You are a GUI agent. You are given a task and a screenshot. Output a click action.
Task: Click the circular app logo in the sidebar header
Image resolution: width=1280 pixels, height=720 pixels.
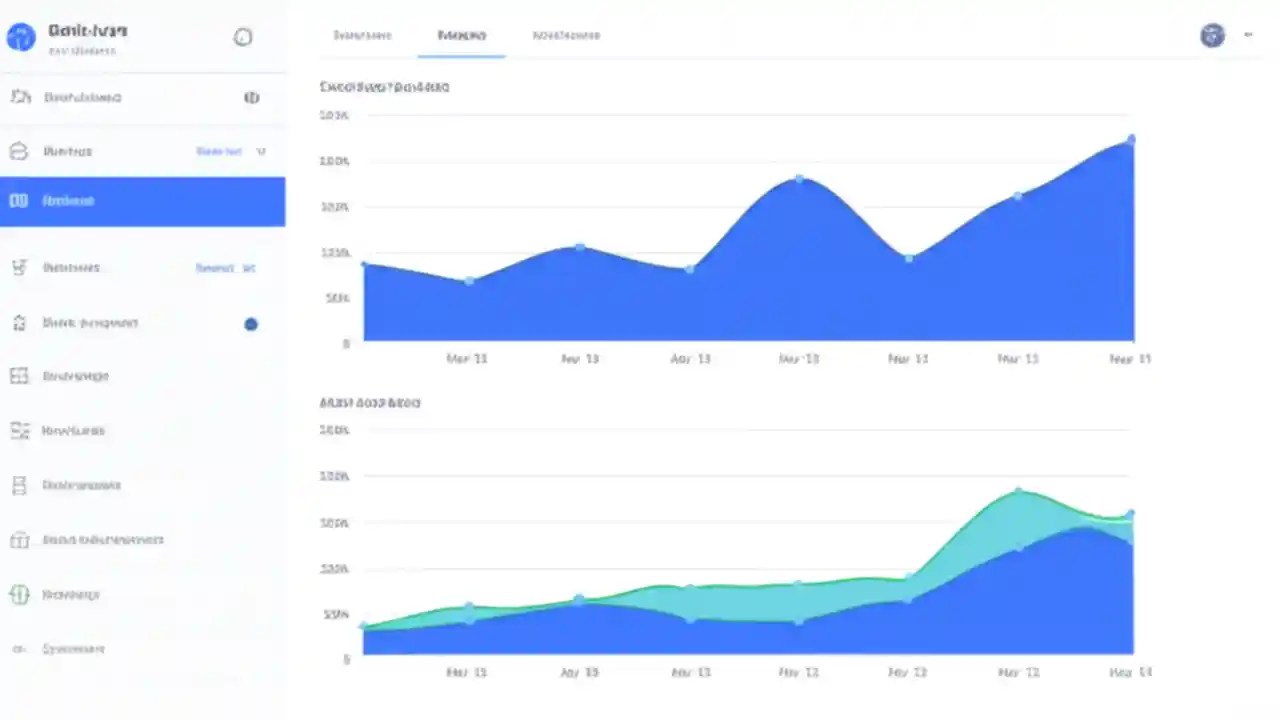[20, 37]
